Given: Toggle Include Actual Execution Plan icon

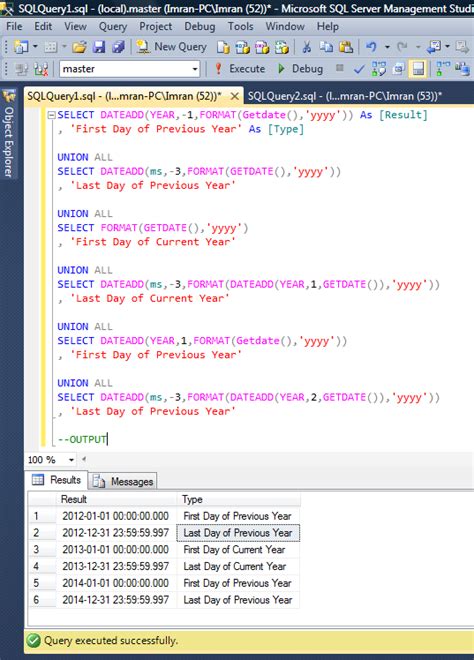Looking at the screenshot, I should coord(443,69).
